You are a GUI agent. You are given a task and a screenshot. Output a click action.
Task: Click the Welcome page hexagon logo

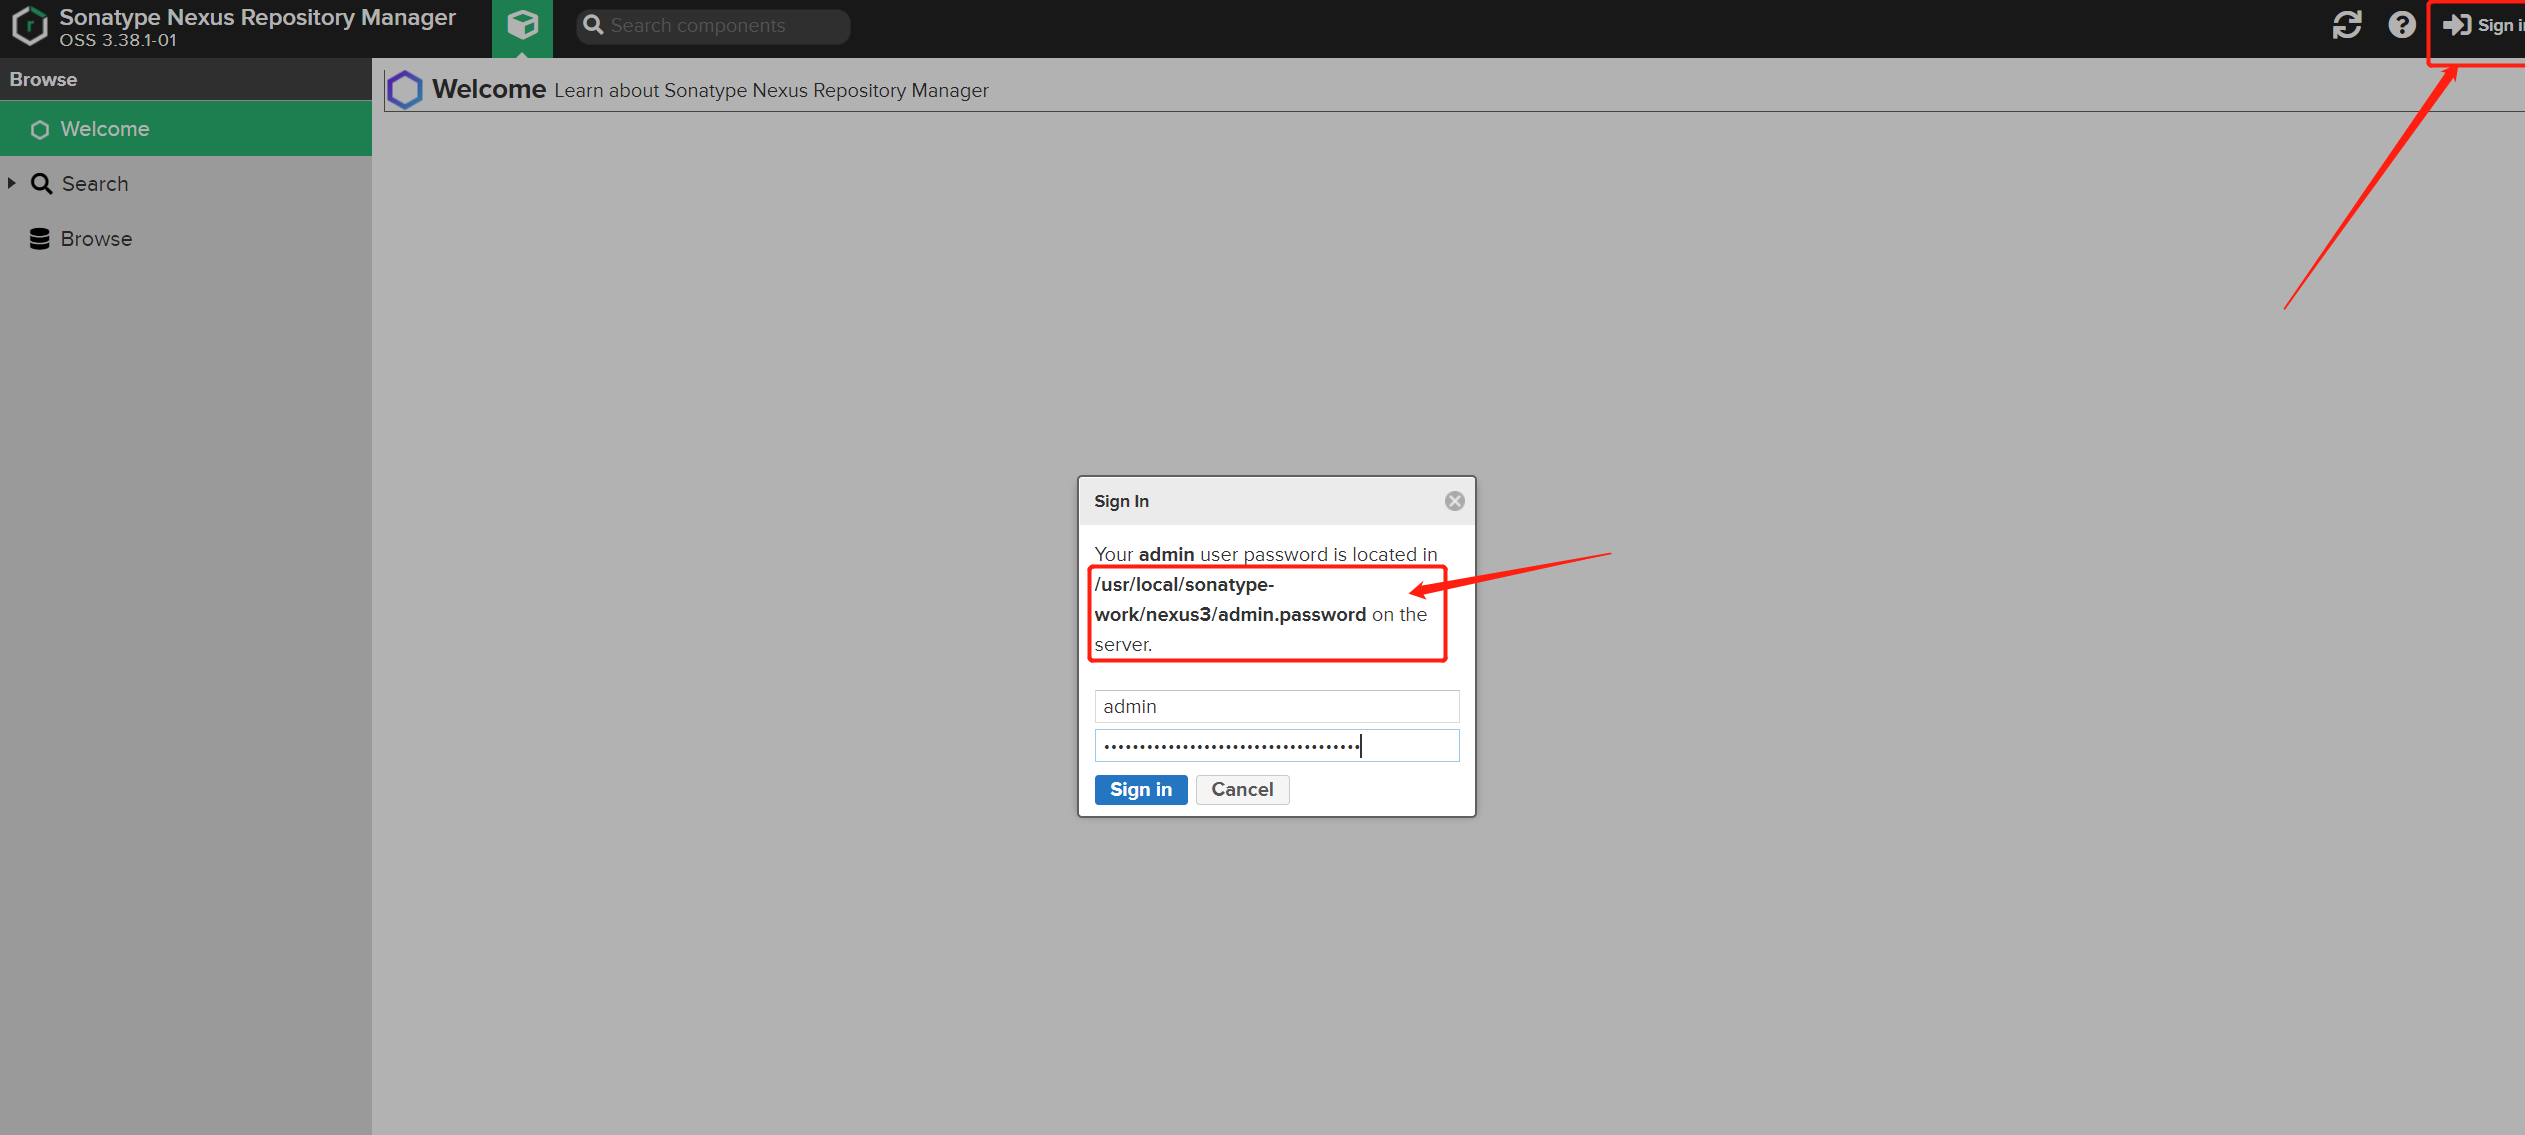[405, 90]
